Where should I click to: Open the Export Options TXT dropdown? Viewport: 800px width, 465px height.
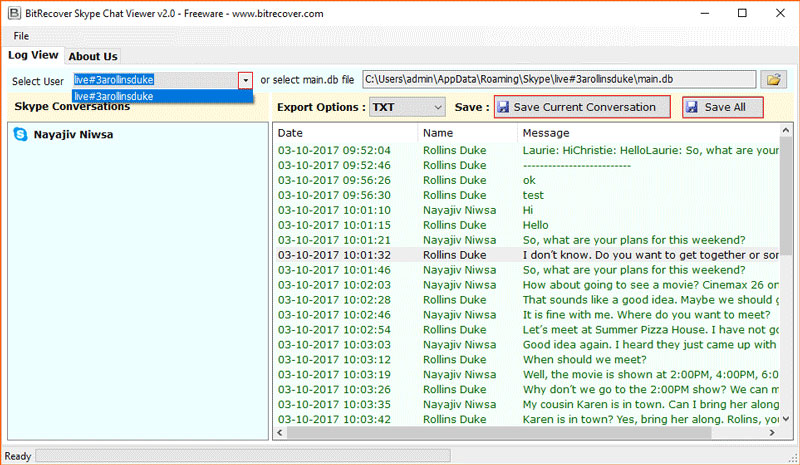click(x=407, y=107)
